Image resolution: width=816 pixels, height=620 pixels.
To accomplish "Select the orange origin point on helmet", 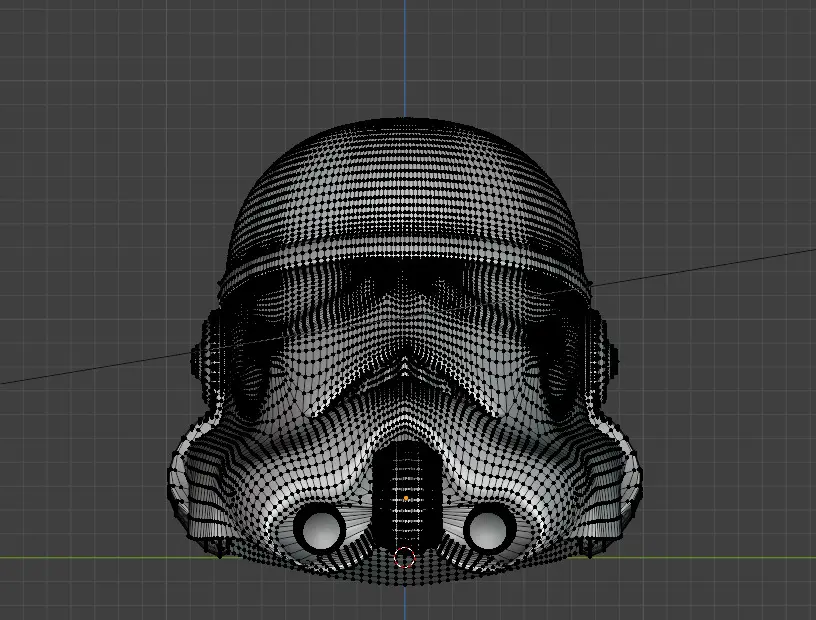I will point(406,498).
